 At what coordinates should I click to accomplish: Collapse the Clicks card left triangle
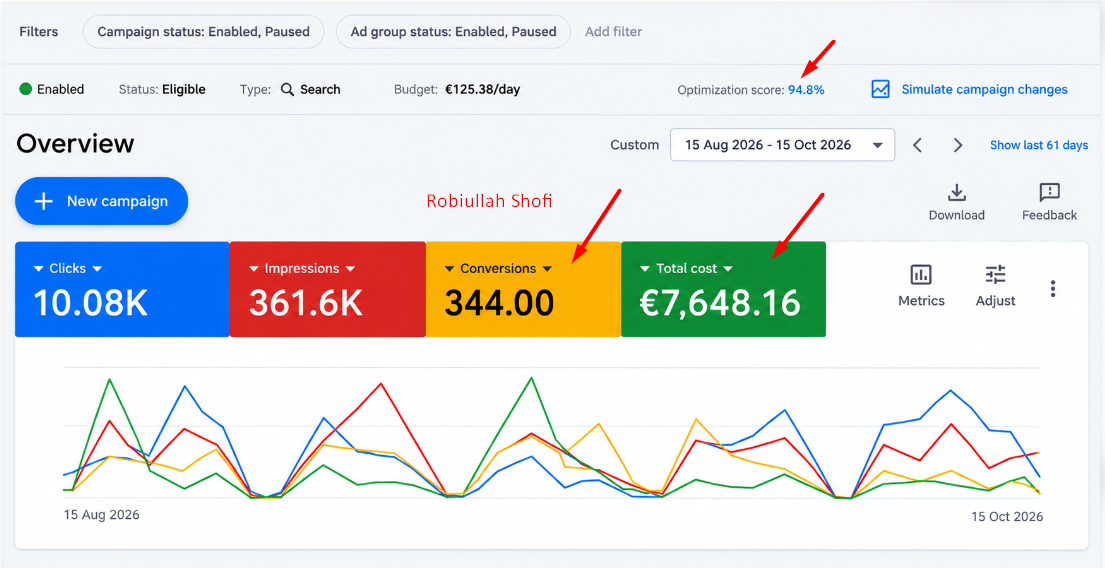click(39, 268)
